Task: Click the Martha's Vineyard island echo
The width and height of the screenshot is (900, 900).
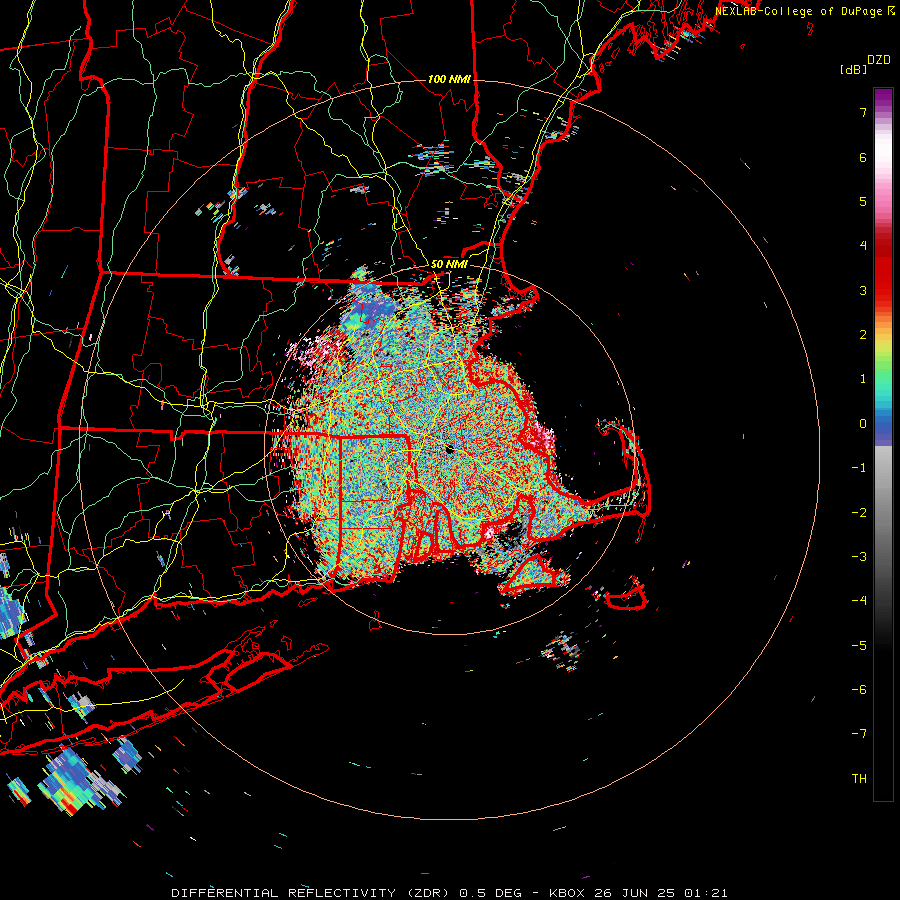Action: pos(532,573)
